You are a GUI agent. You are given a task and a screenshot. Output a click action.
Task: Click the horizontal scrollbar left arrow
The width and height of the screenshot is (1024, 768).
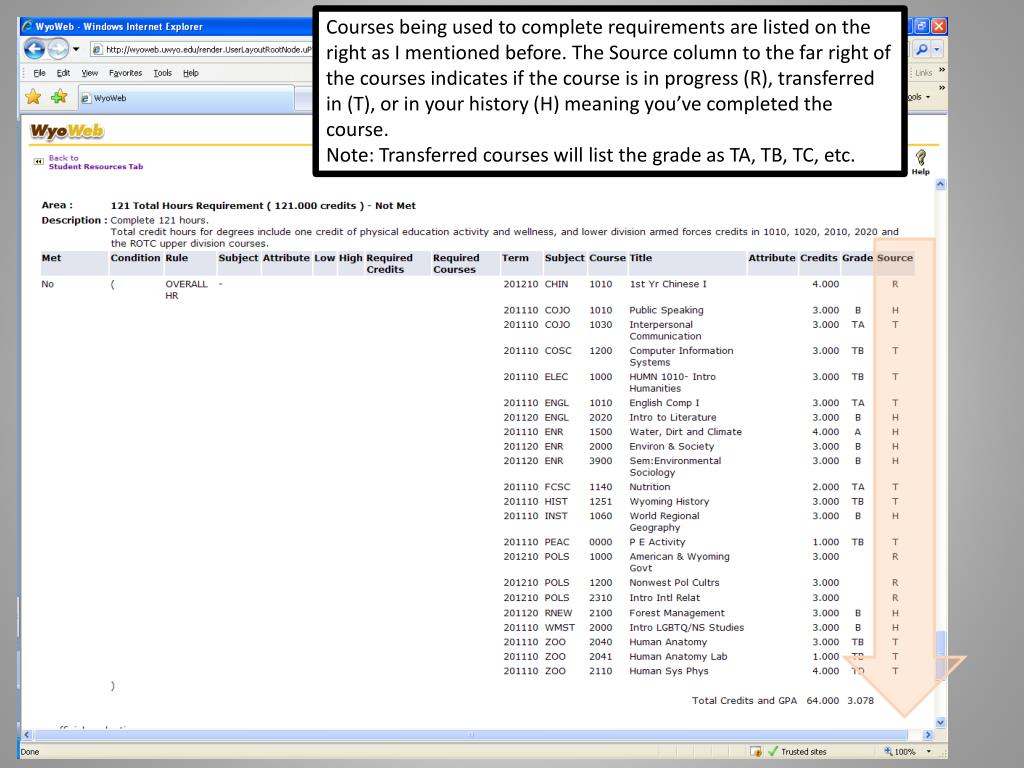pyautogui.click(x=27, y=735)
